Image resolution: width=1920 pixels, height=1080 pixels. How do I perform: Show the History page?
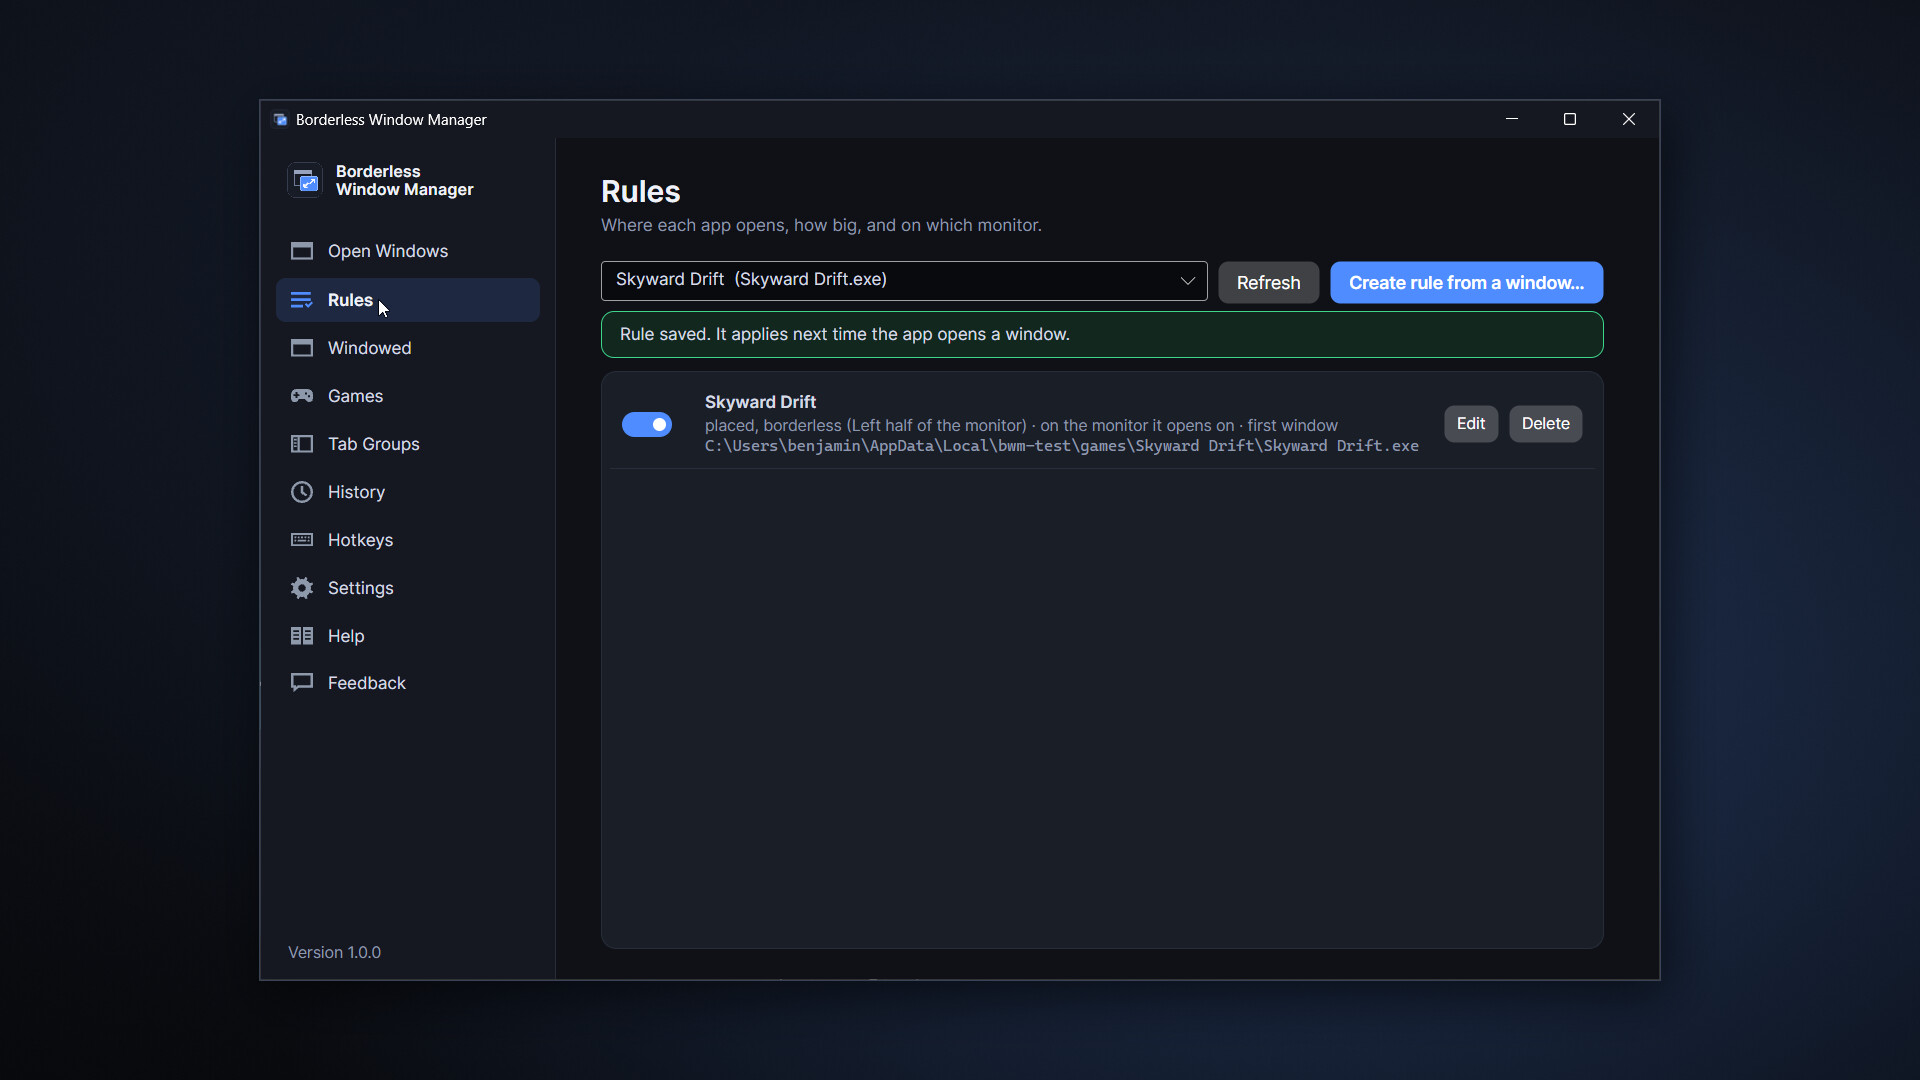(407, 492)
